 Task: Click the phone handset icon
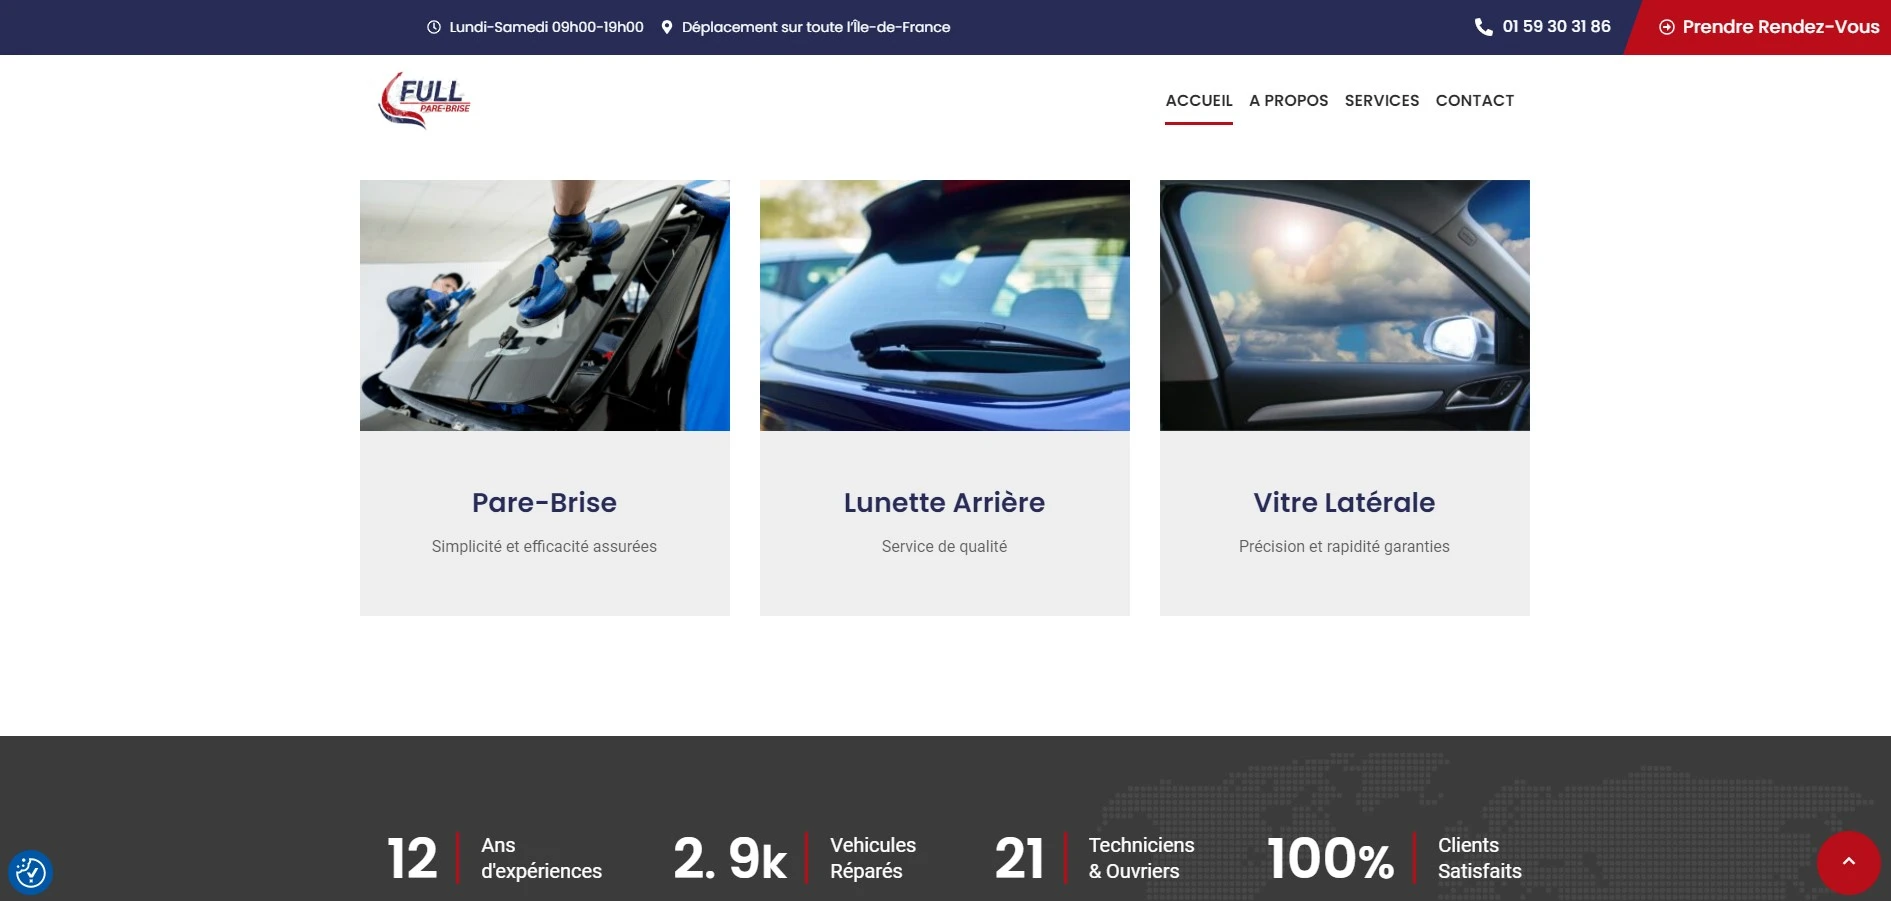(1484, 27)
